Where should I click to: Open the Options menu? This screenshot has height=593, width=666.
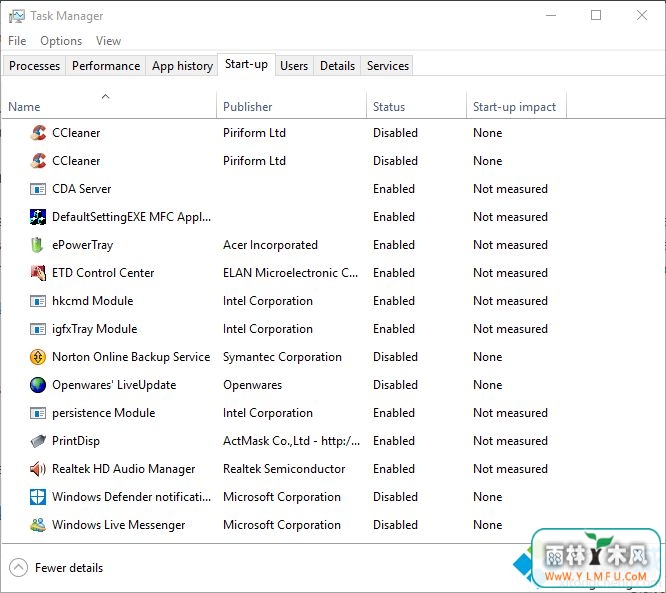(61, 41)
